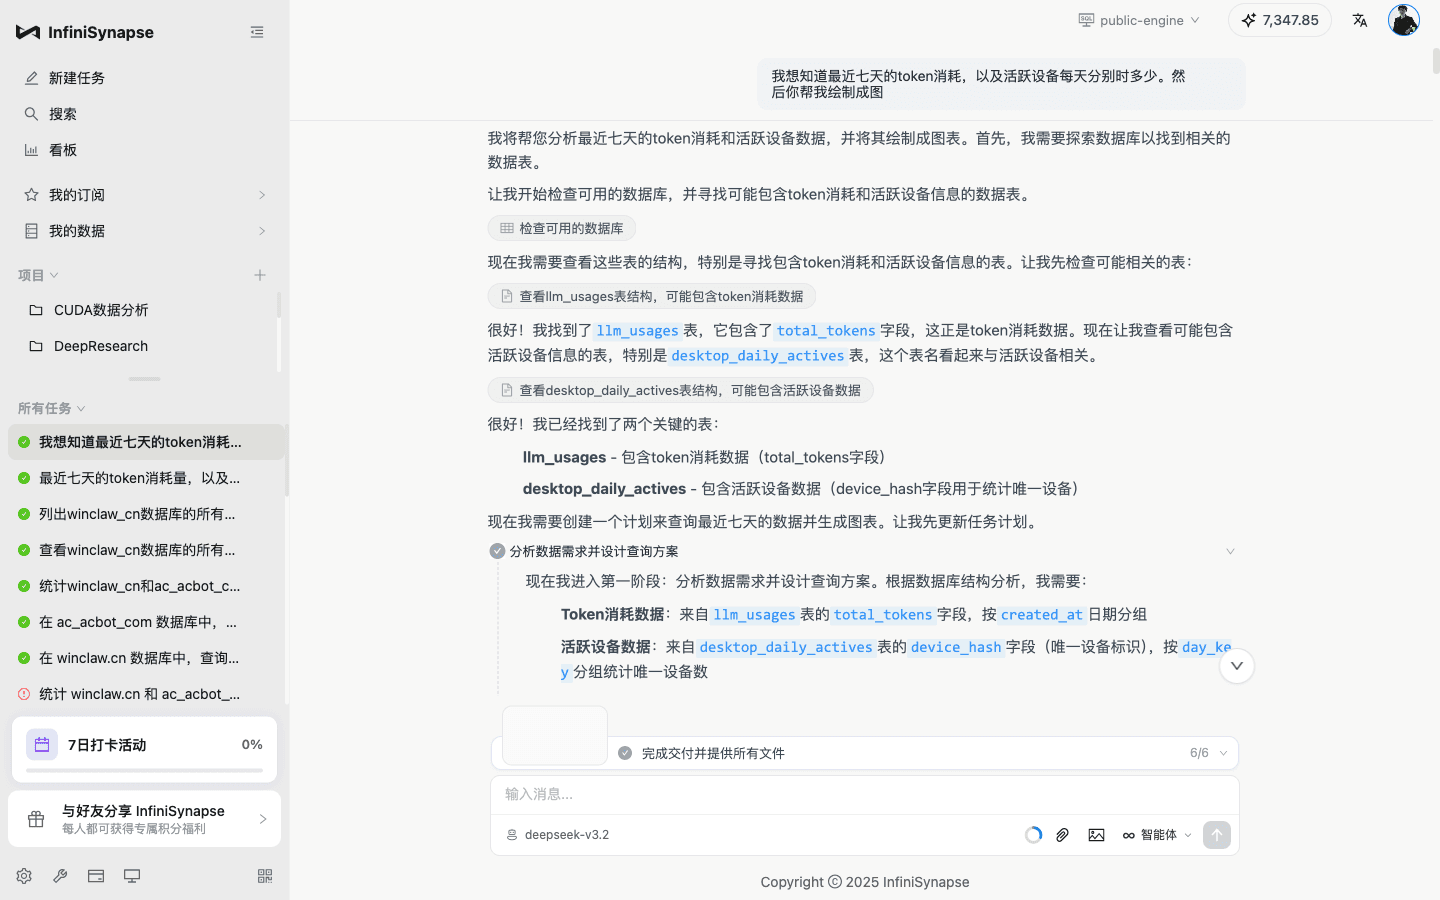Screen dimensions: 1440x900
Task: Open the 智能体 dropdown in input bar
Action: (1156, 834)
